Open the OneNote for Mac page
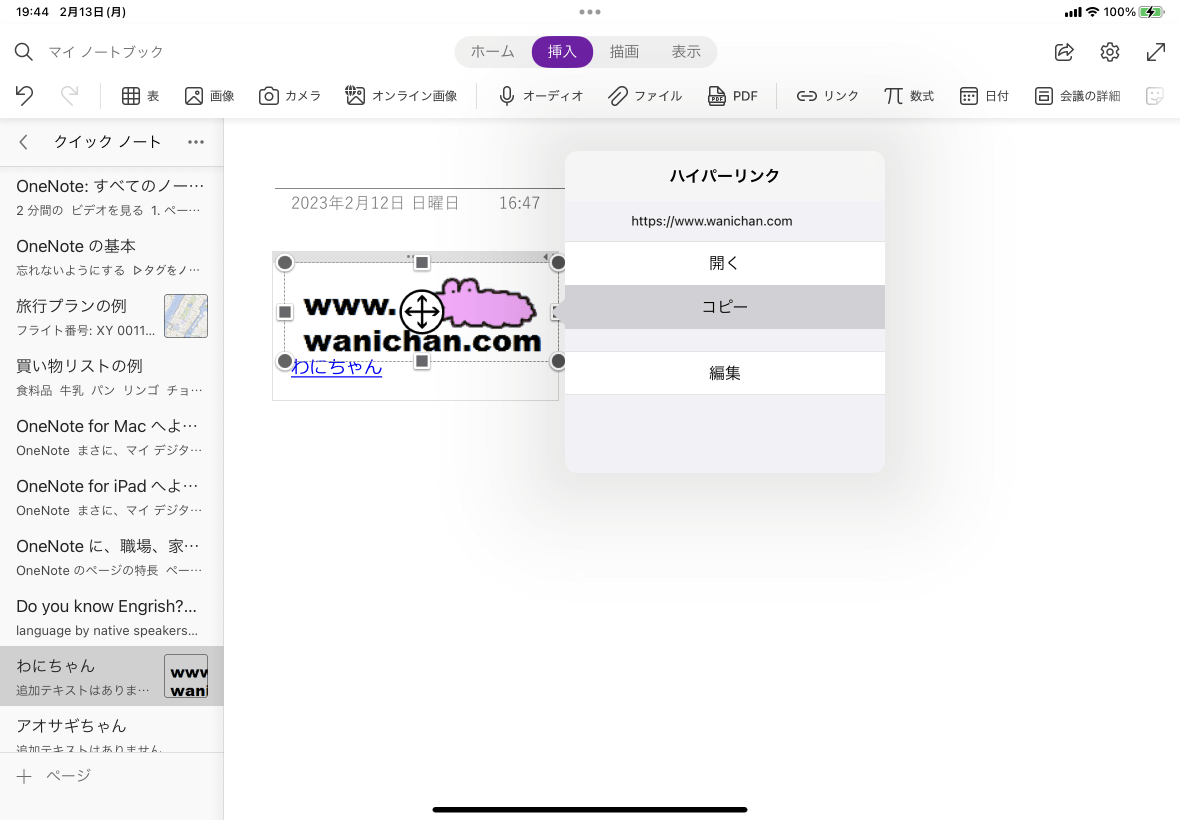Image resolution: width=1180 pixels, height=820 pixels. (111, 437)
